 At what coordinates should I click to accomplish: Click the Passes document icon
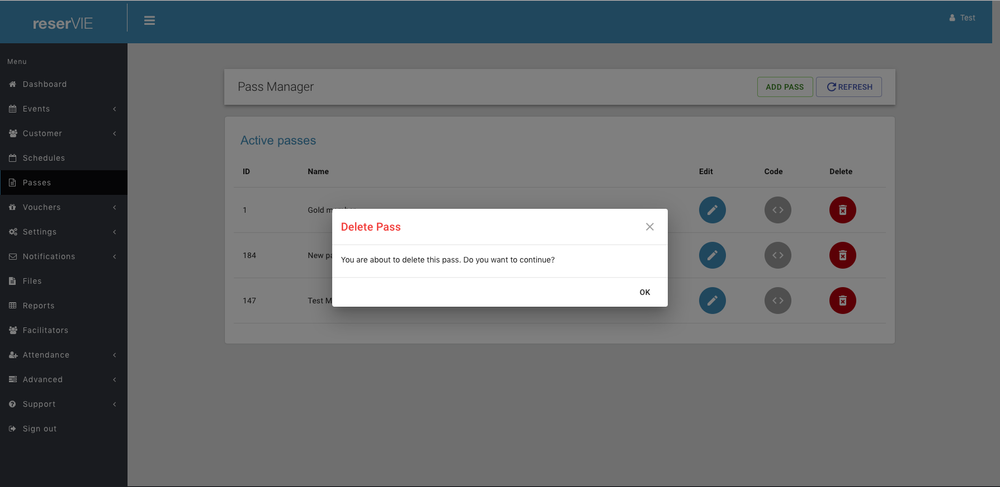click(x=12, y=182)
